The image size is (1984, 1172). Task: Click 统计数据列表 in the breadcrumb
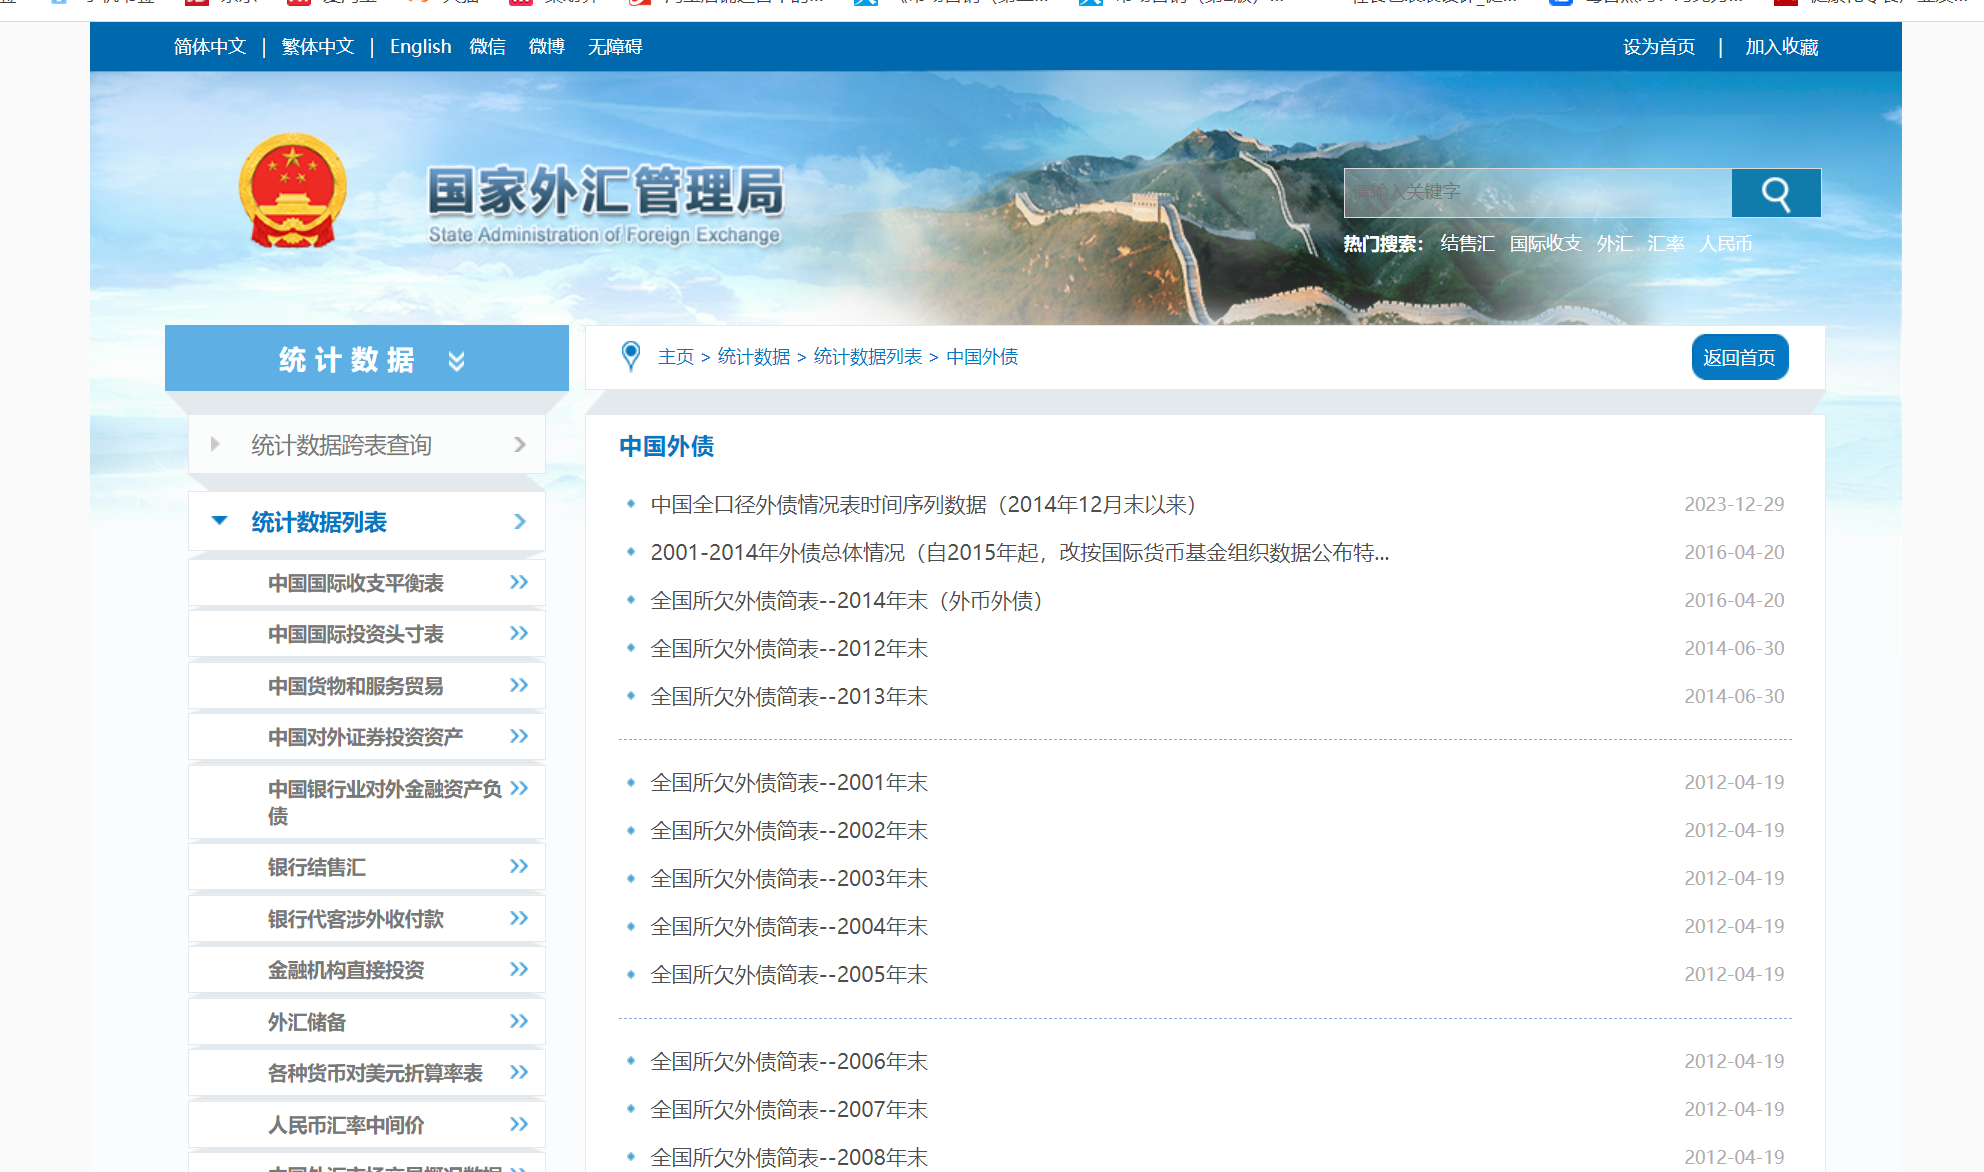pyautogui.click(x=867, y=357)
